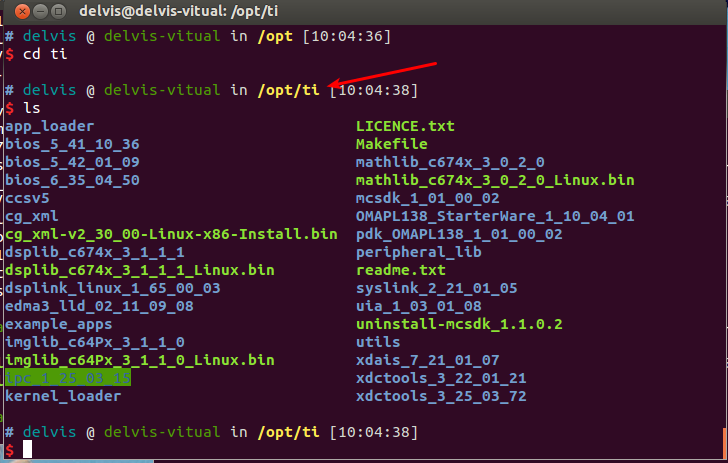Select xdais_7_21_01_07 directory name
The height and width of the screenshot is (463, 728).
pos(428,360)
